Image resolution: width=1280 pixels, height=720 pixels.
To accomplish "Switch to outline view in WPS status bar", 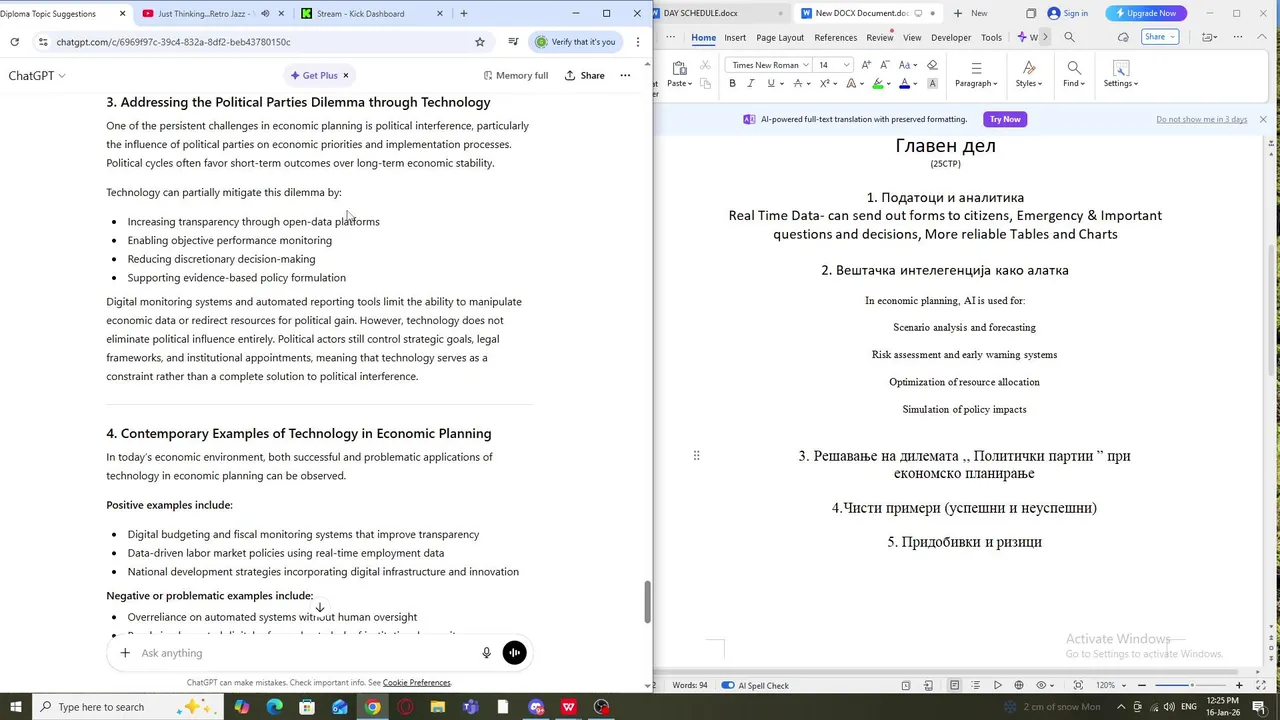I will [976, 685].
